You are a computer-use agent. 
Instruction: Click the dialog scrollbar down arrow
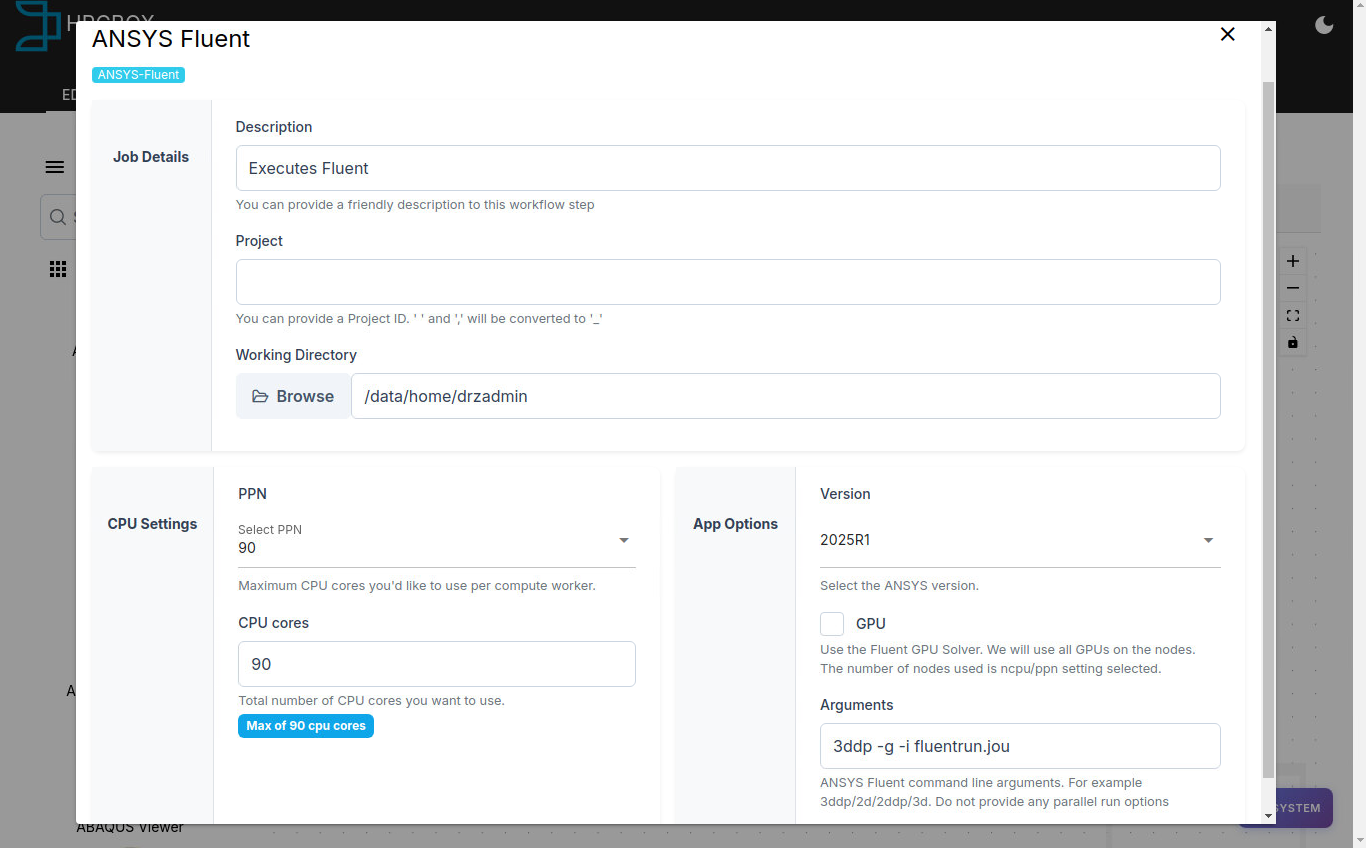pos(1269,816)
